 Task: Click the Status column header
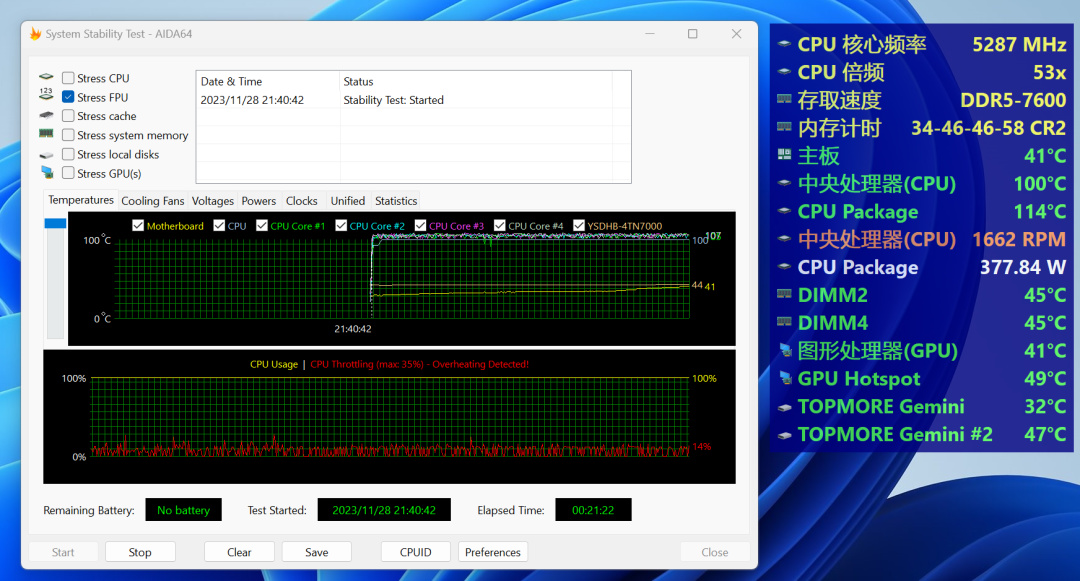[476, 81]
